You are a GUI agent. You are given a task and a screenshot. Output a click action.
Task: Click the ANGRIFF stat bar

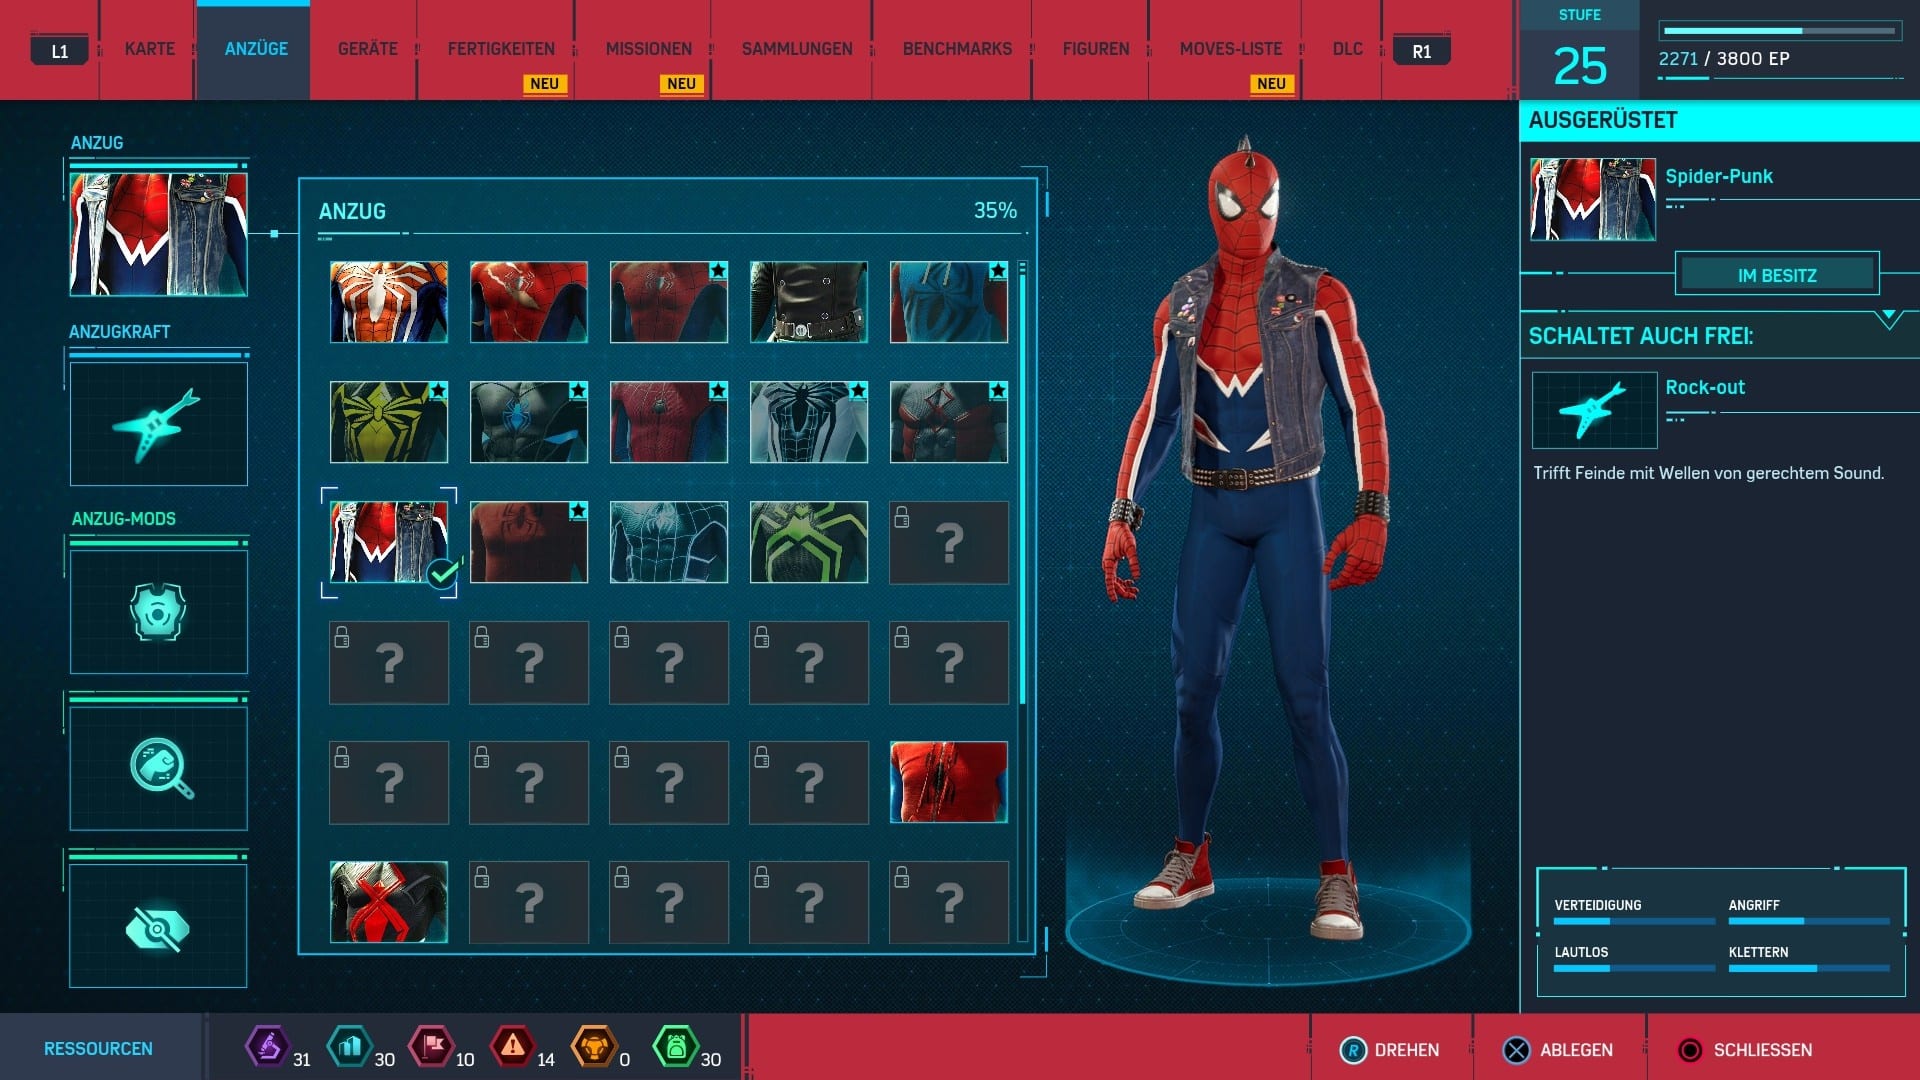(x=1809, y=921)
